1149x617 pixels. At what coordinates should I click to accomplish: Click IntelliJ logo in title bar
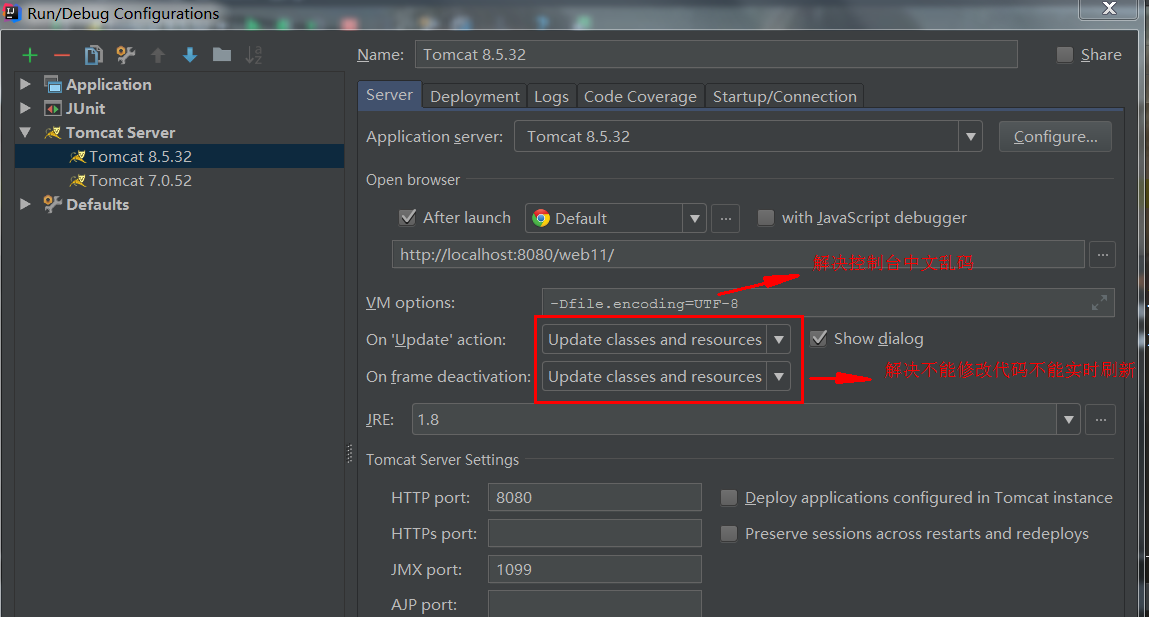click(x=12, y=12)
